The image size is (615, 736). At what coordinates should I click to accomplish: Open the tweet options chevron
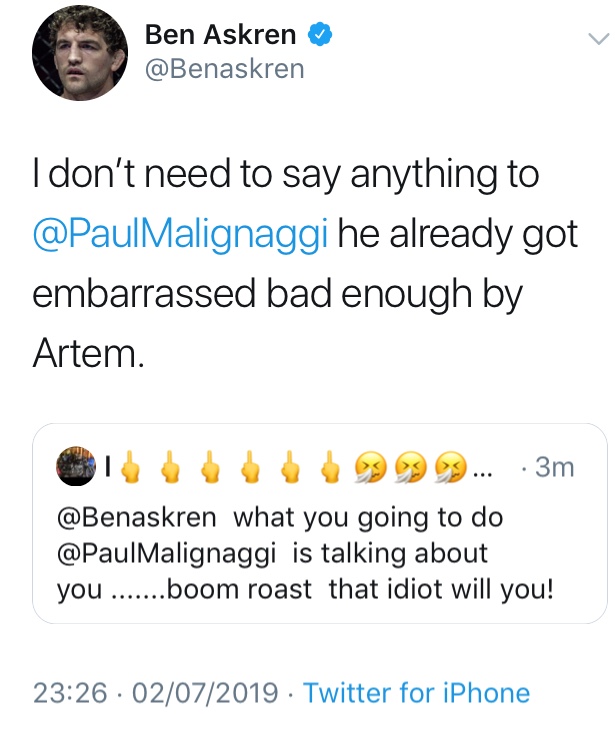(x=599, y=39)
